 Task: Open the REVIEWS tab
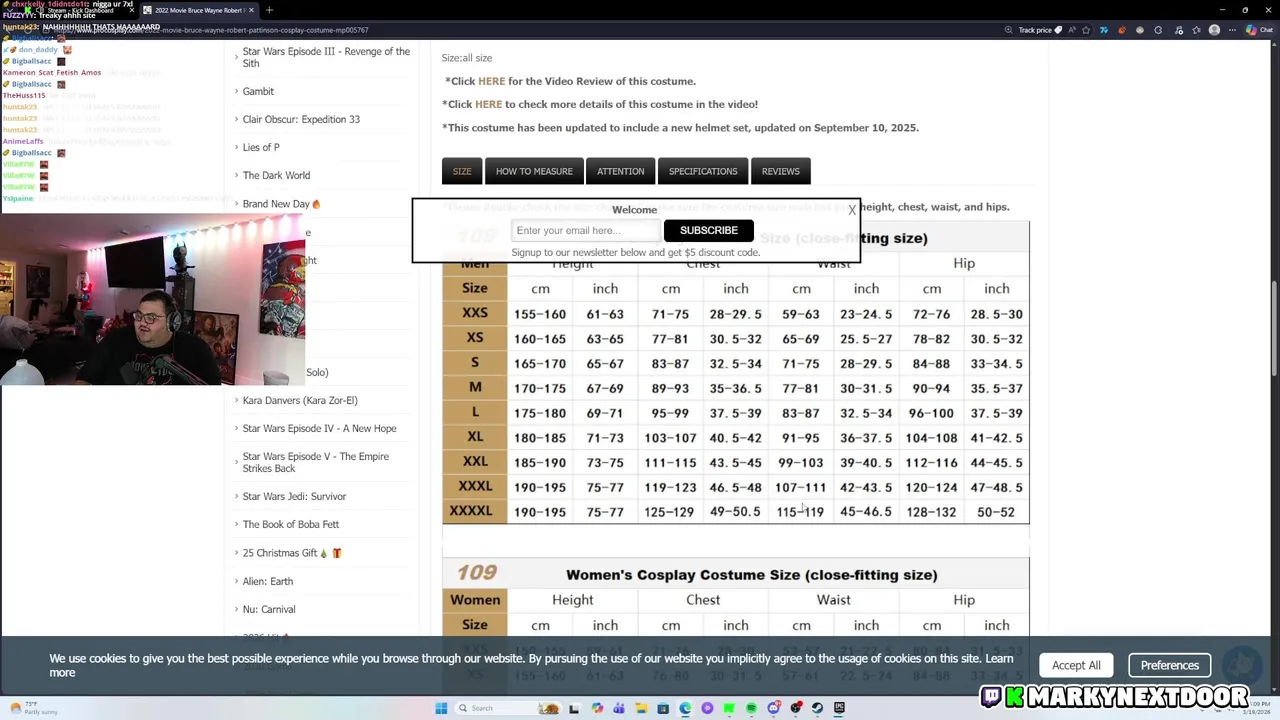point(781,171)
